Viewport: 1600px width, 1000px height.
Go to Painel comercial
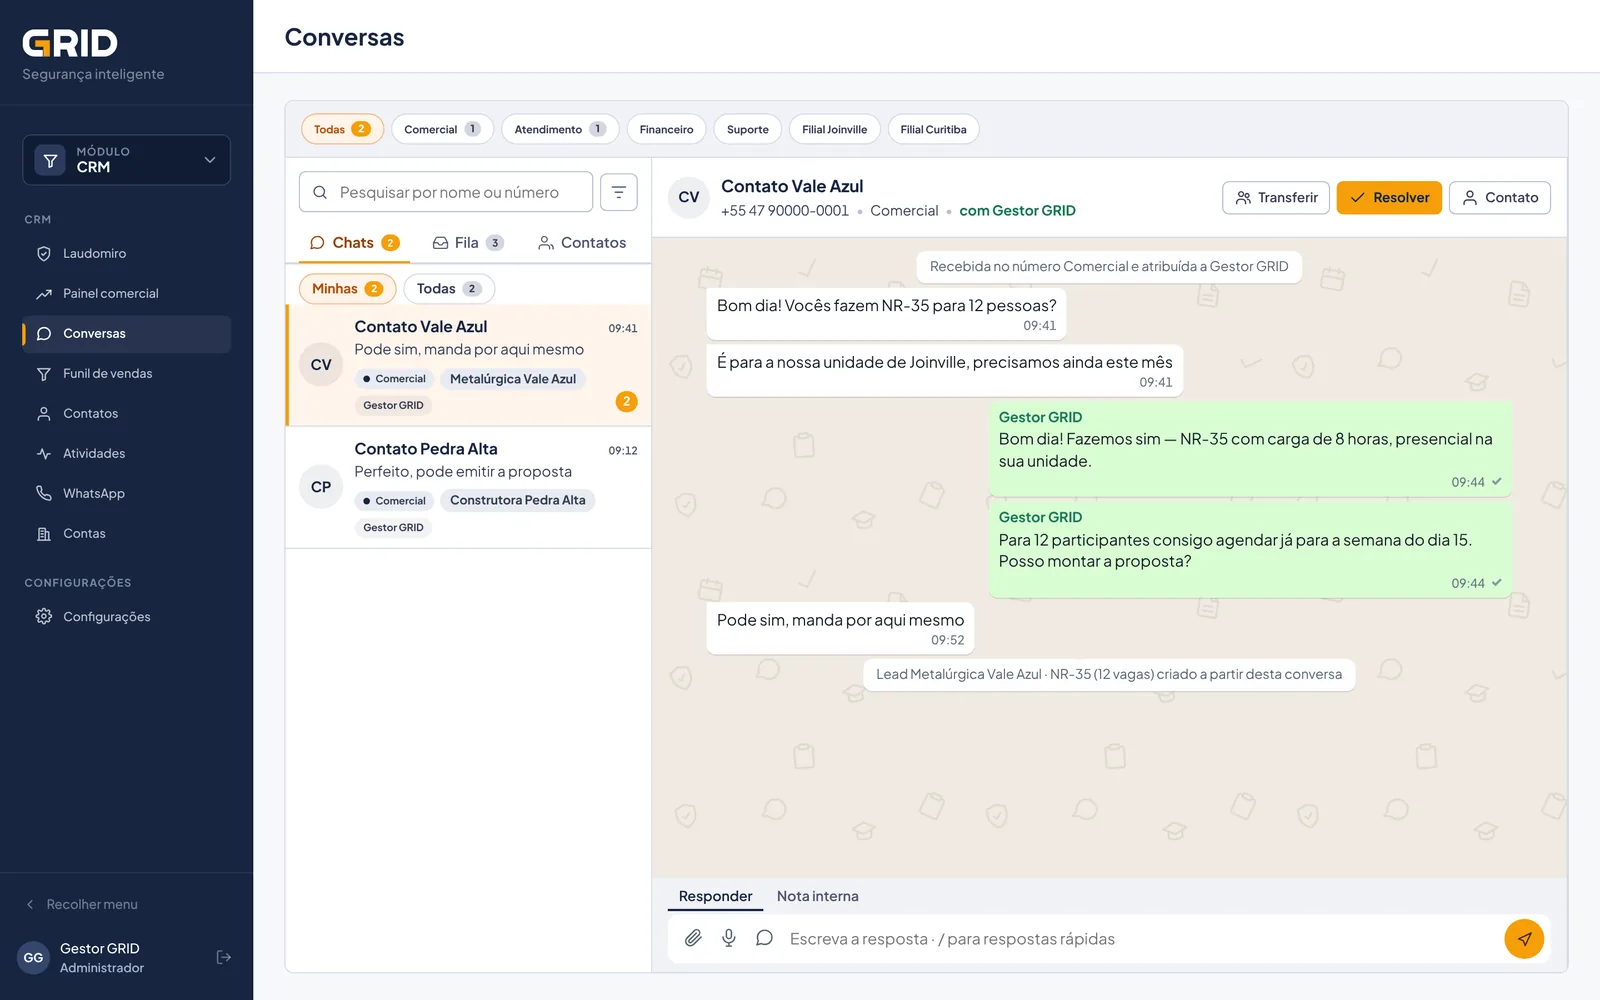tap(126, 294)
